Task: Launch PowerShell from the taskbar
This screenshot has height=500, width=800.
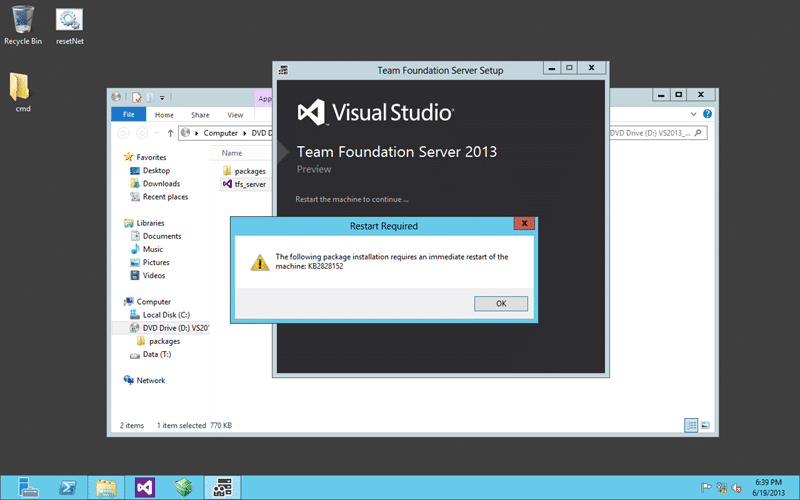Action: 67,487
